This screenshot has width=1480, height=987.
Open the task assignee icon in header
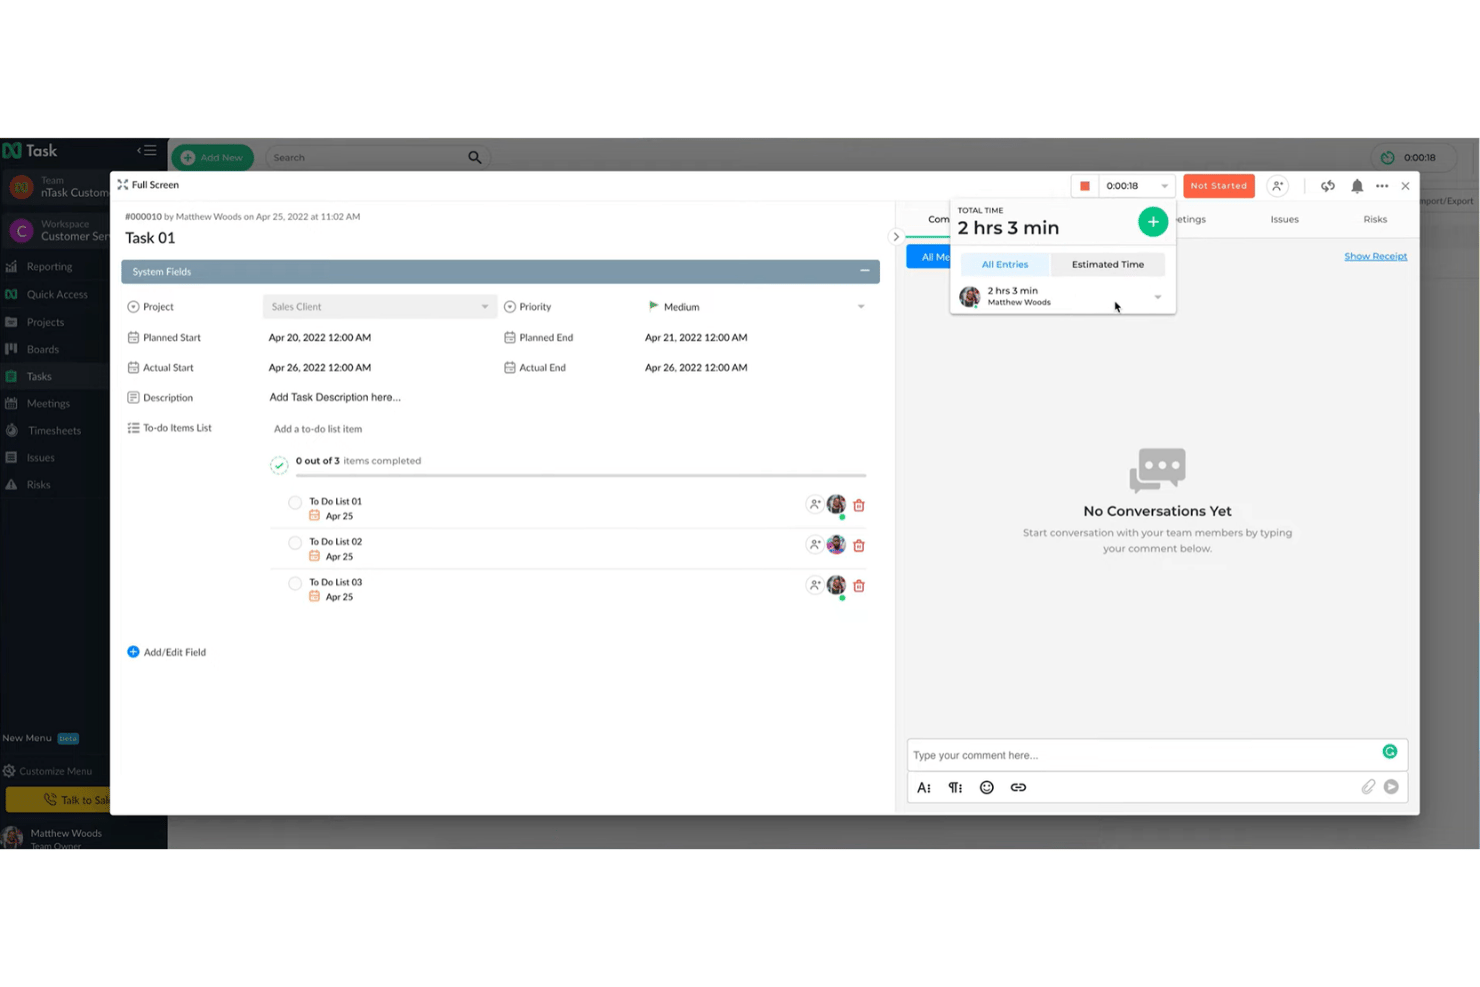click(1277, 186)
